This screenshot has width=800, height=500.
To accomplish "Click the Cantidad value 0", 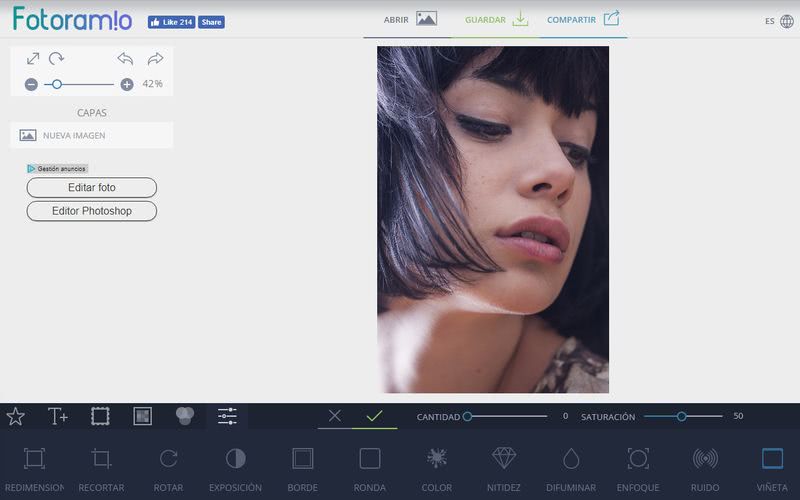I will (x=565, y=416).
